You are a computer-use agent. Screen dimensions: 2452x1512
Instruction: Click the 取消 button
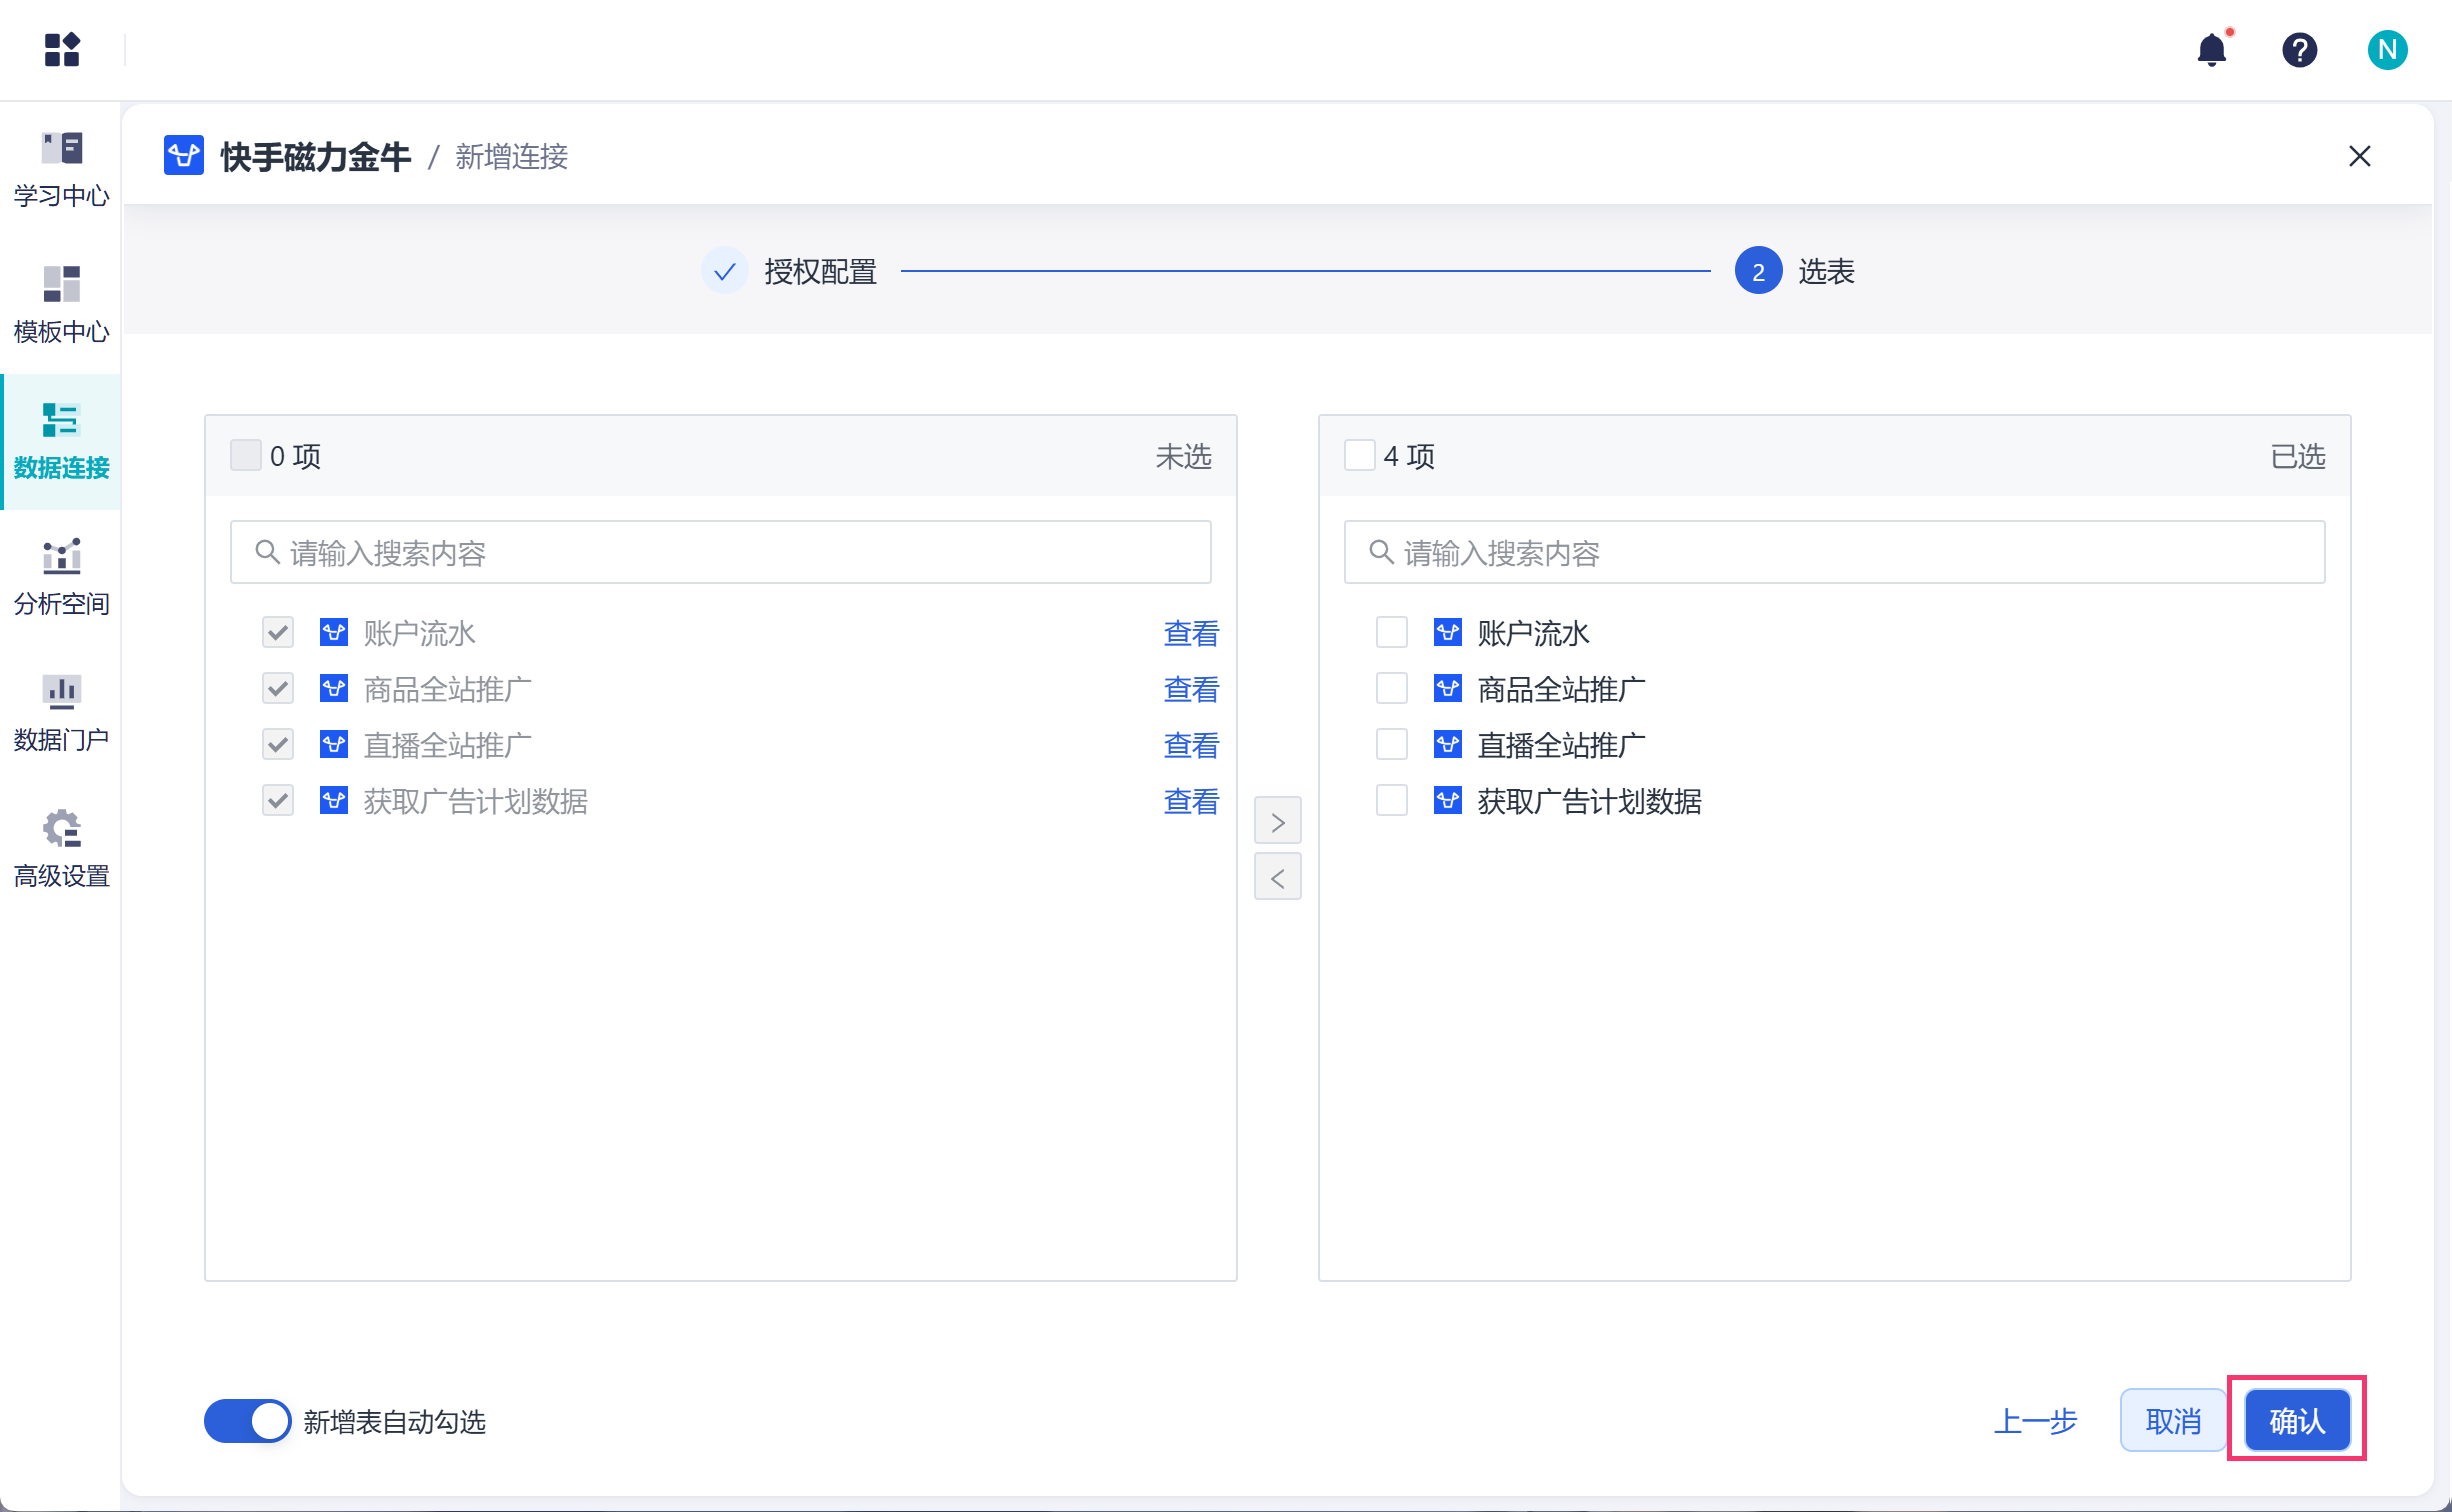coord(2174,1421)
